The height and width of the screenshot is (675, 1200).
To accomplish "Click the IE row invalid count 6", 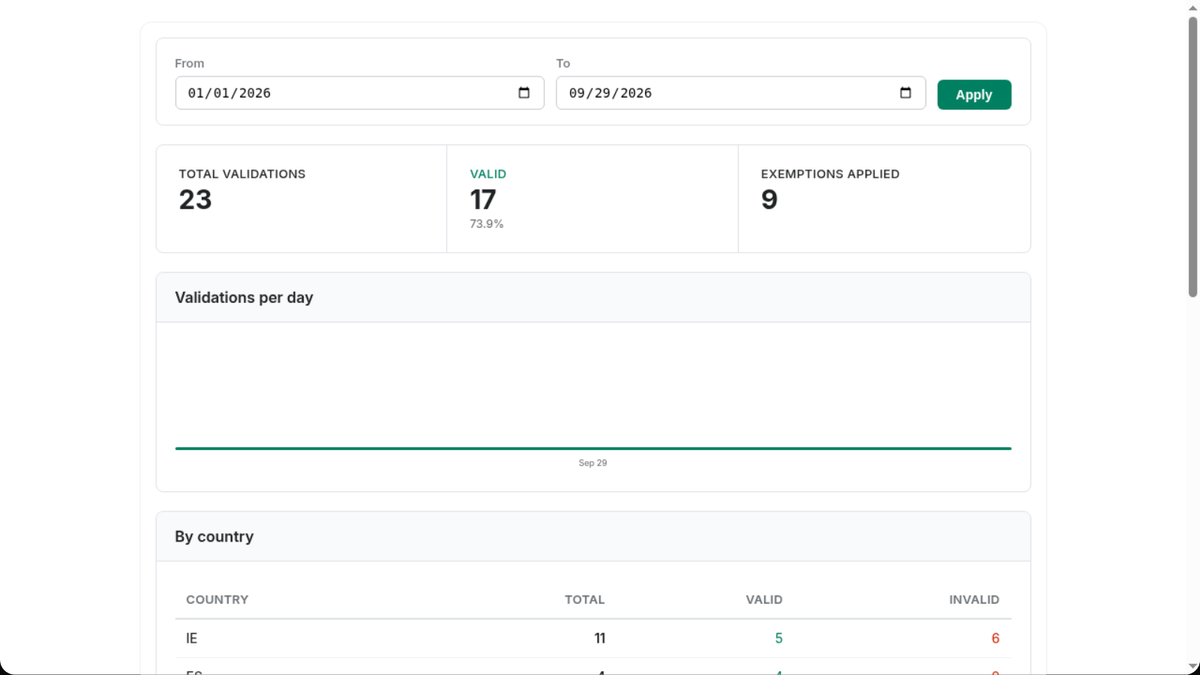I will pos(995,638).
